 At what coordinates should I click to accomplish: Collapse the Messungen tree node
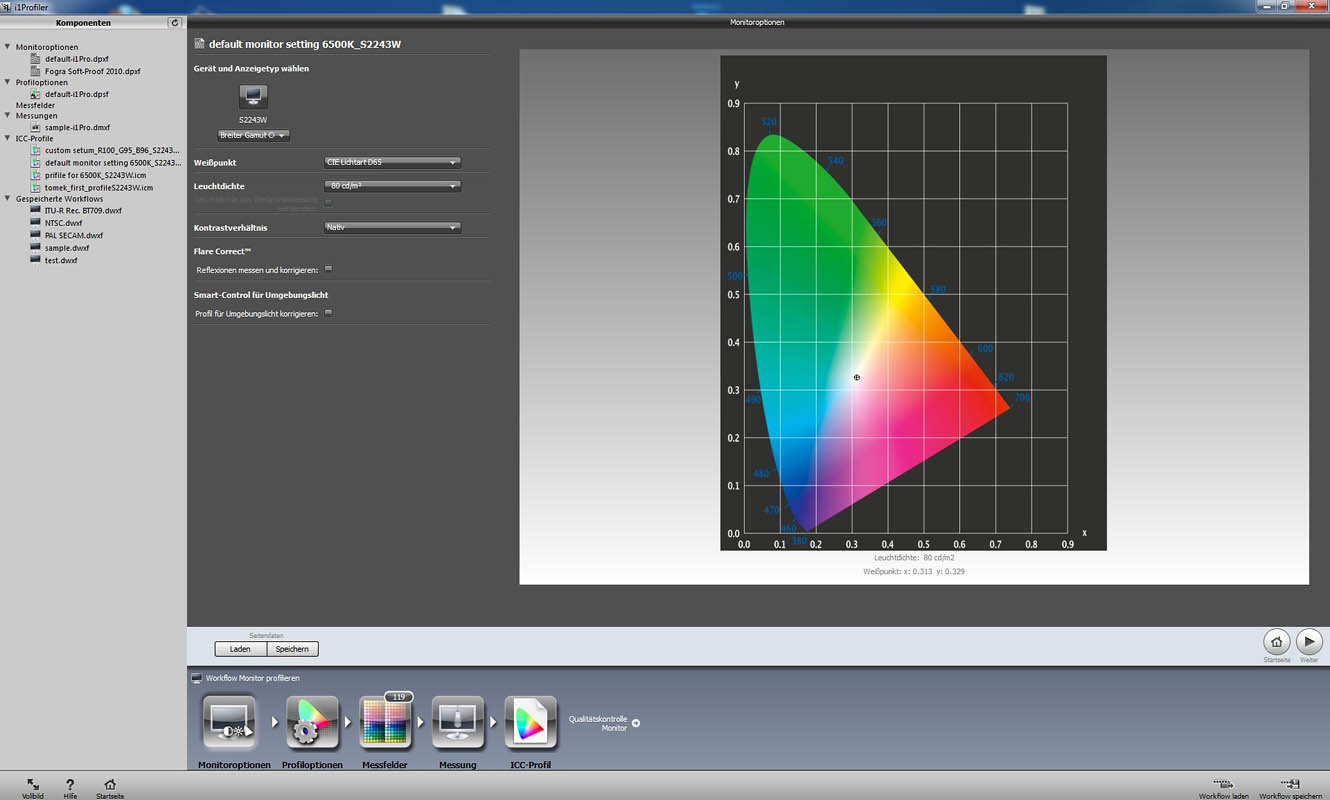[8, 116]
